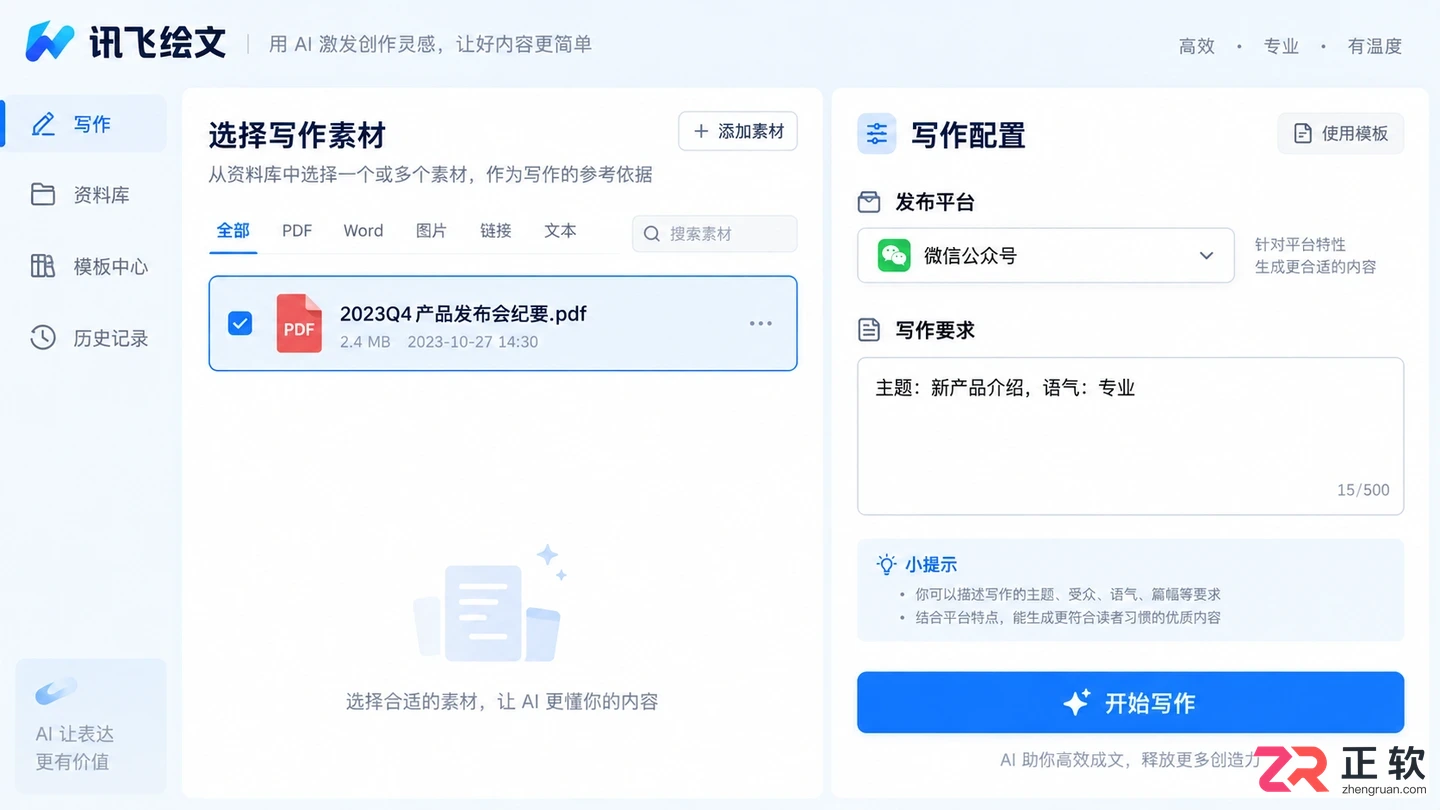Click the red PDF file icon
This screenshot has width=1440, height=810.
click(299, 323)
